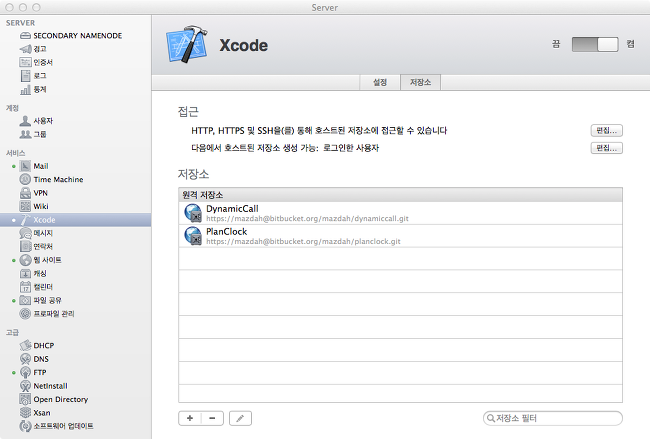Click the pencil edit repository button
The height and width of the screenshot is (439, 650).
click(x=240, y=418)
